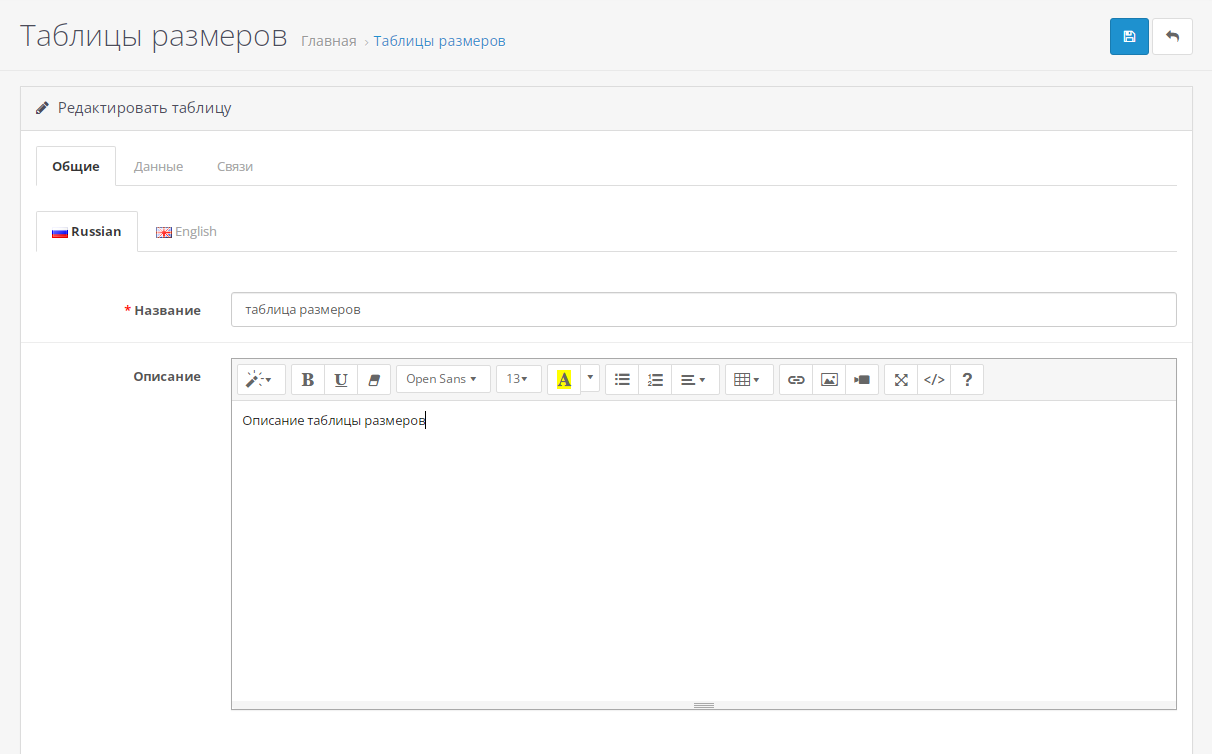The image size is (1212, 754).
Task: Apply the yellow highlight color button
Action: 564,380
